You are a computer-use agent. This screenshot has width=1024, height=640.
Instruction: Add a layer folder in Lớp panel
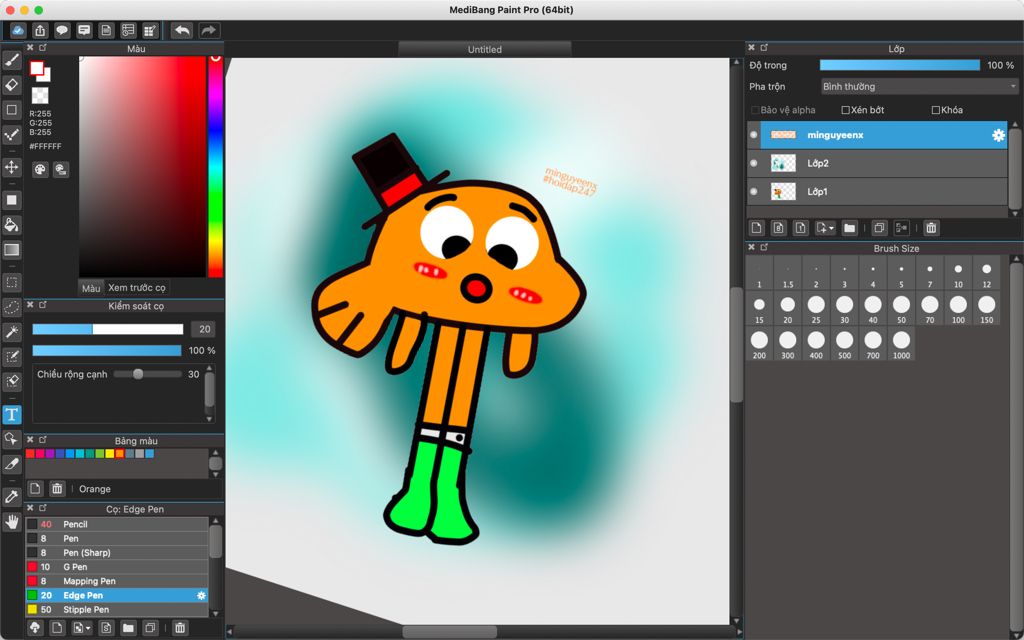849,228
